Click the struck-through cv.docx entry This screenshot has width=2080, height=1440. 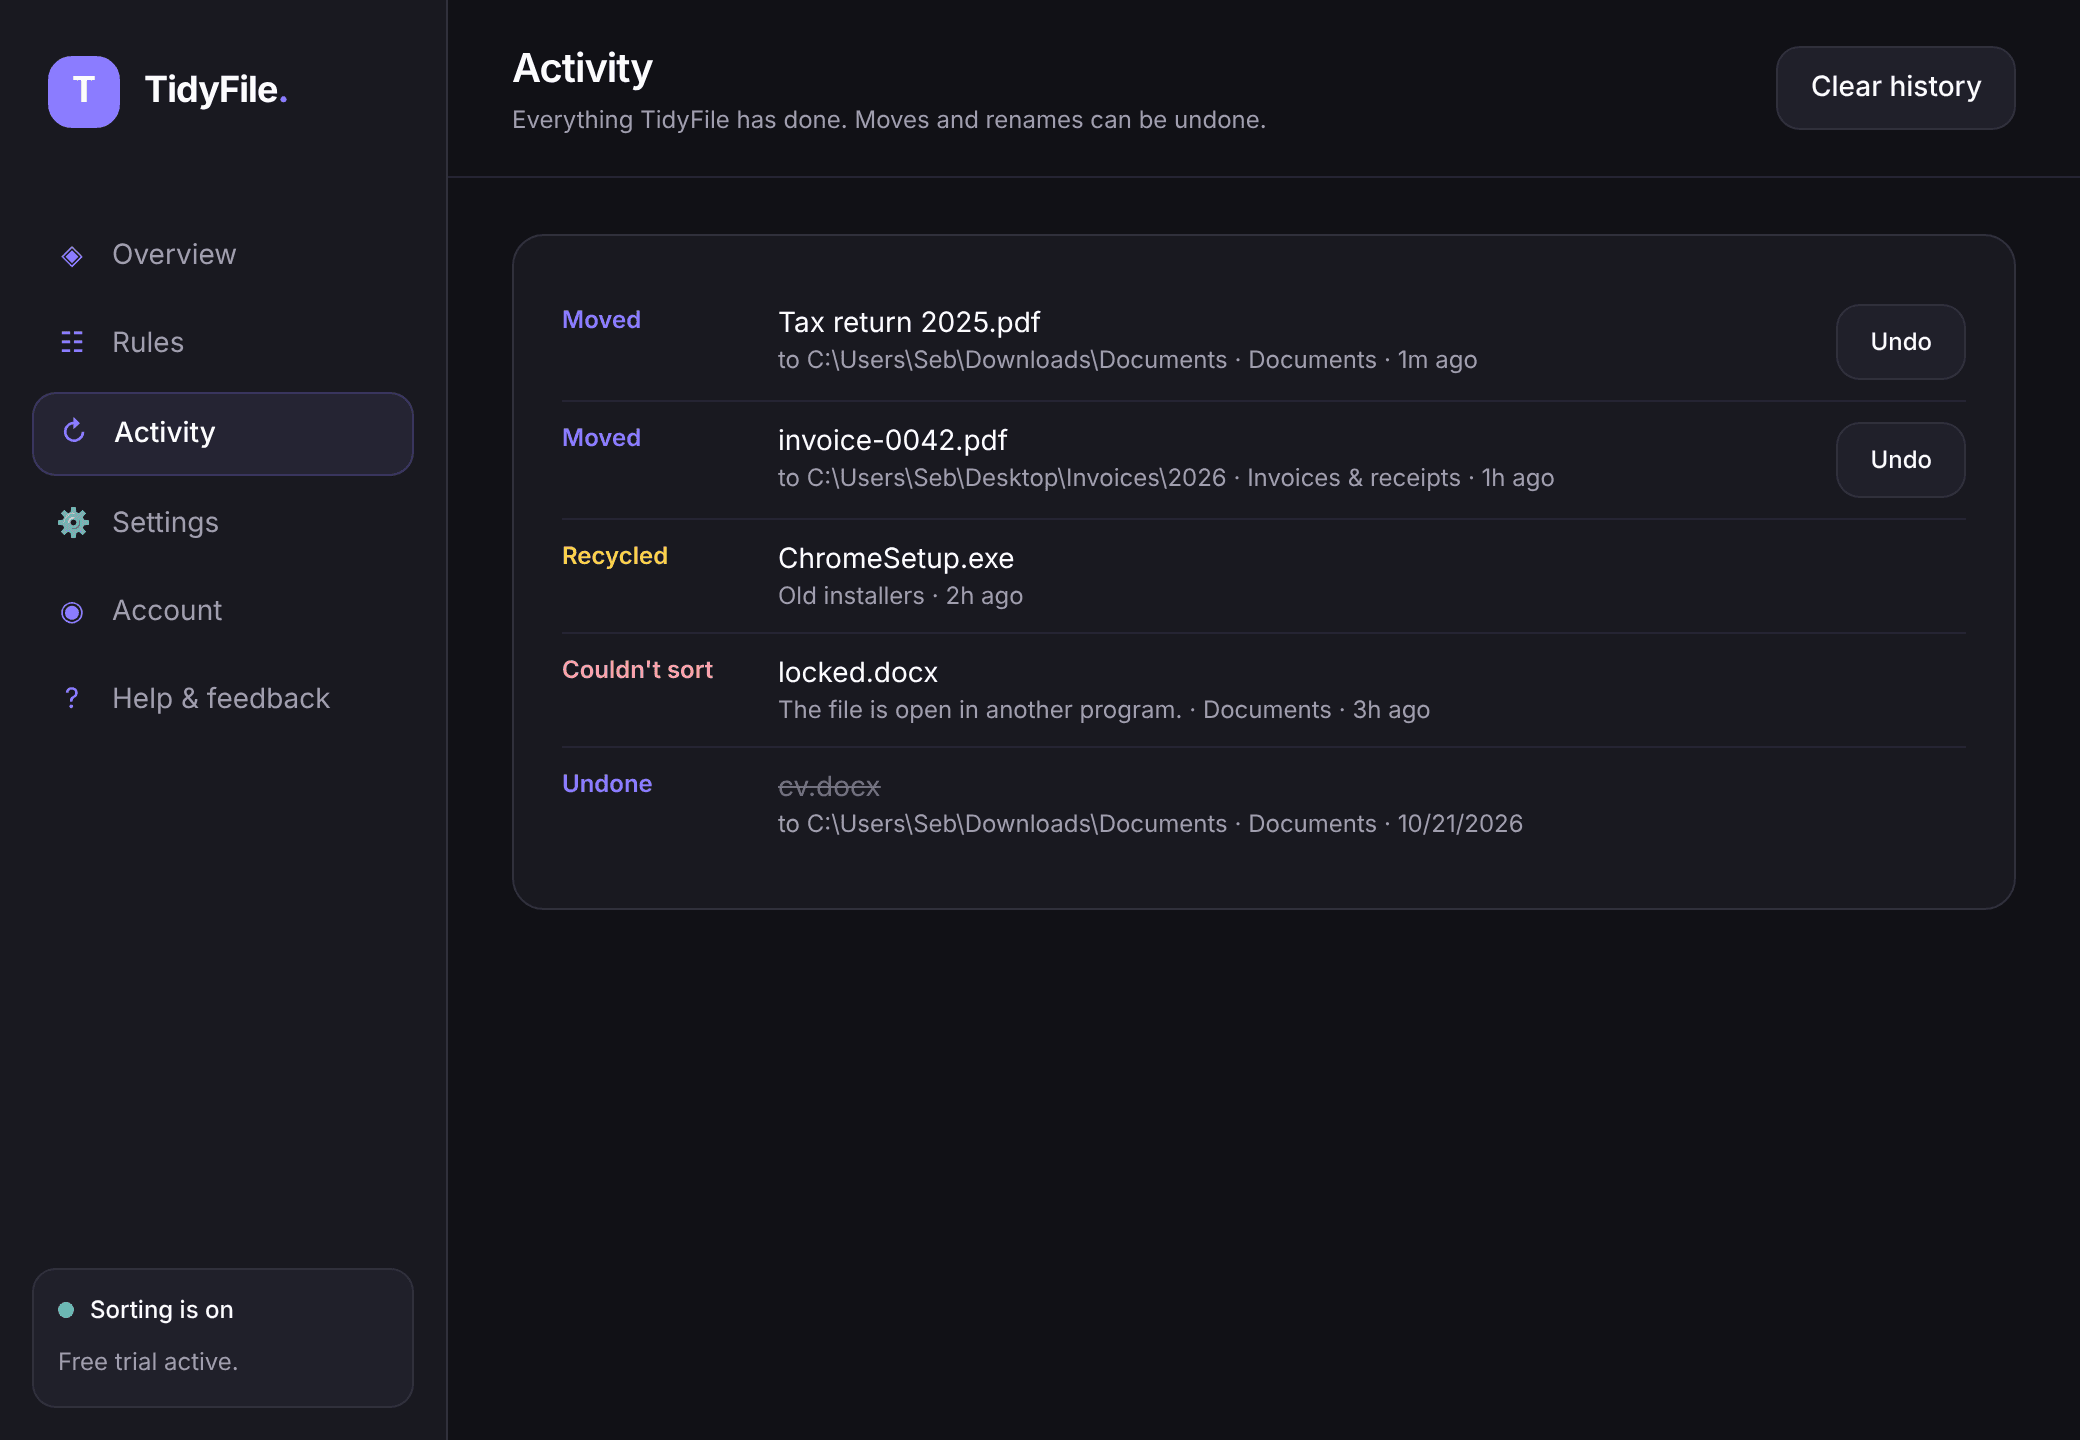829,787
